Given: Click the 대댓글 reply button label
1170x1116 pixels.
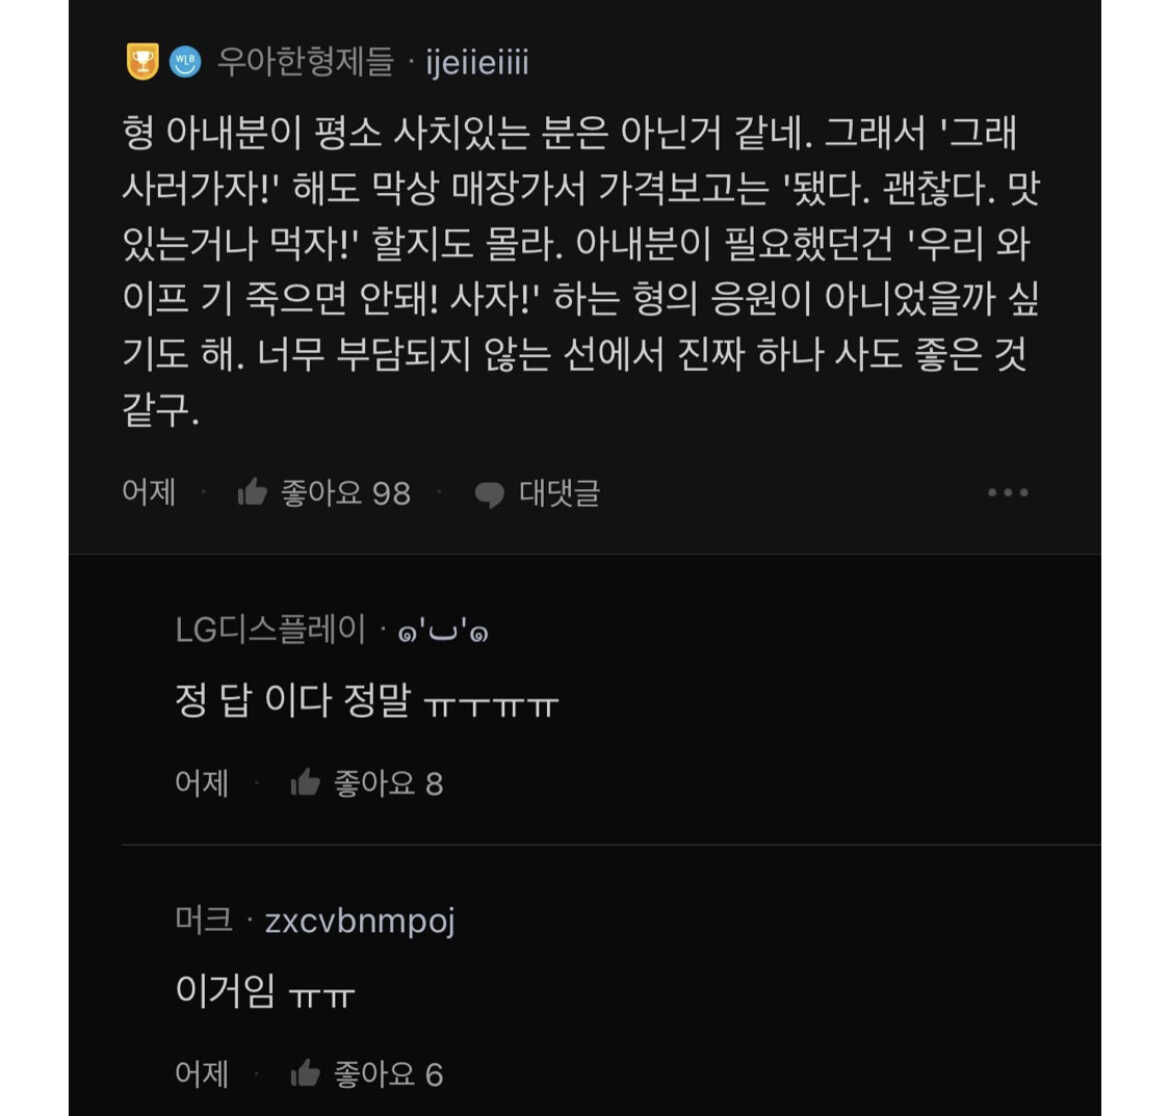Looking at the screenshot, I should (x=559, y=493).
